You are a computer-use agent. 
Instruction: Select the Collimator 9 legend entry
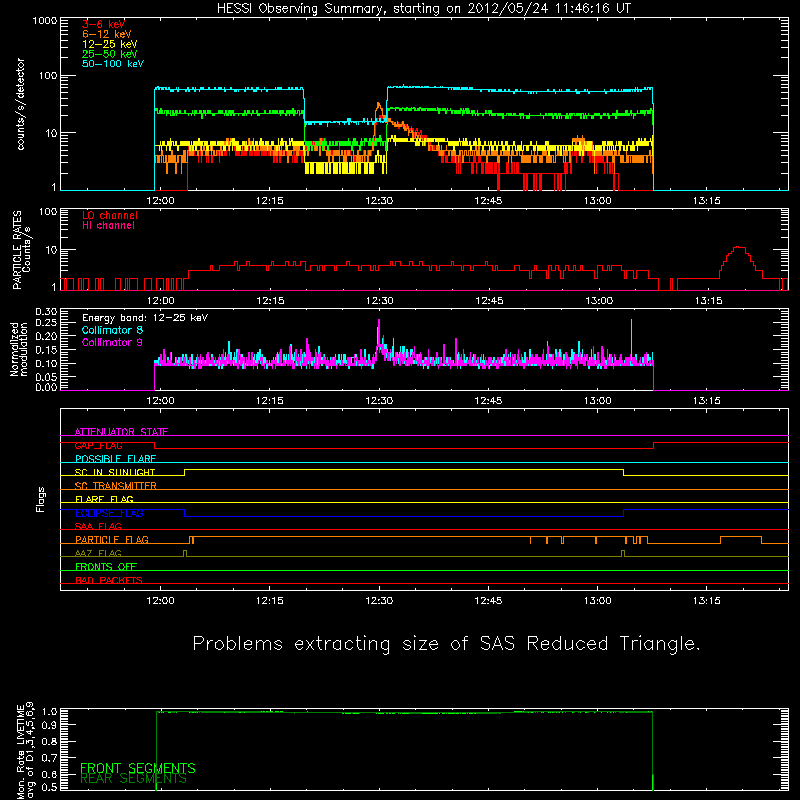click(x=112, y=342)
